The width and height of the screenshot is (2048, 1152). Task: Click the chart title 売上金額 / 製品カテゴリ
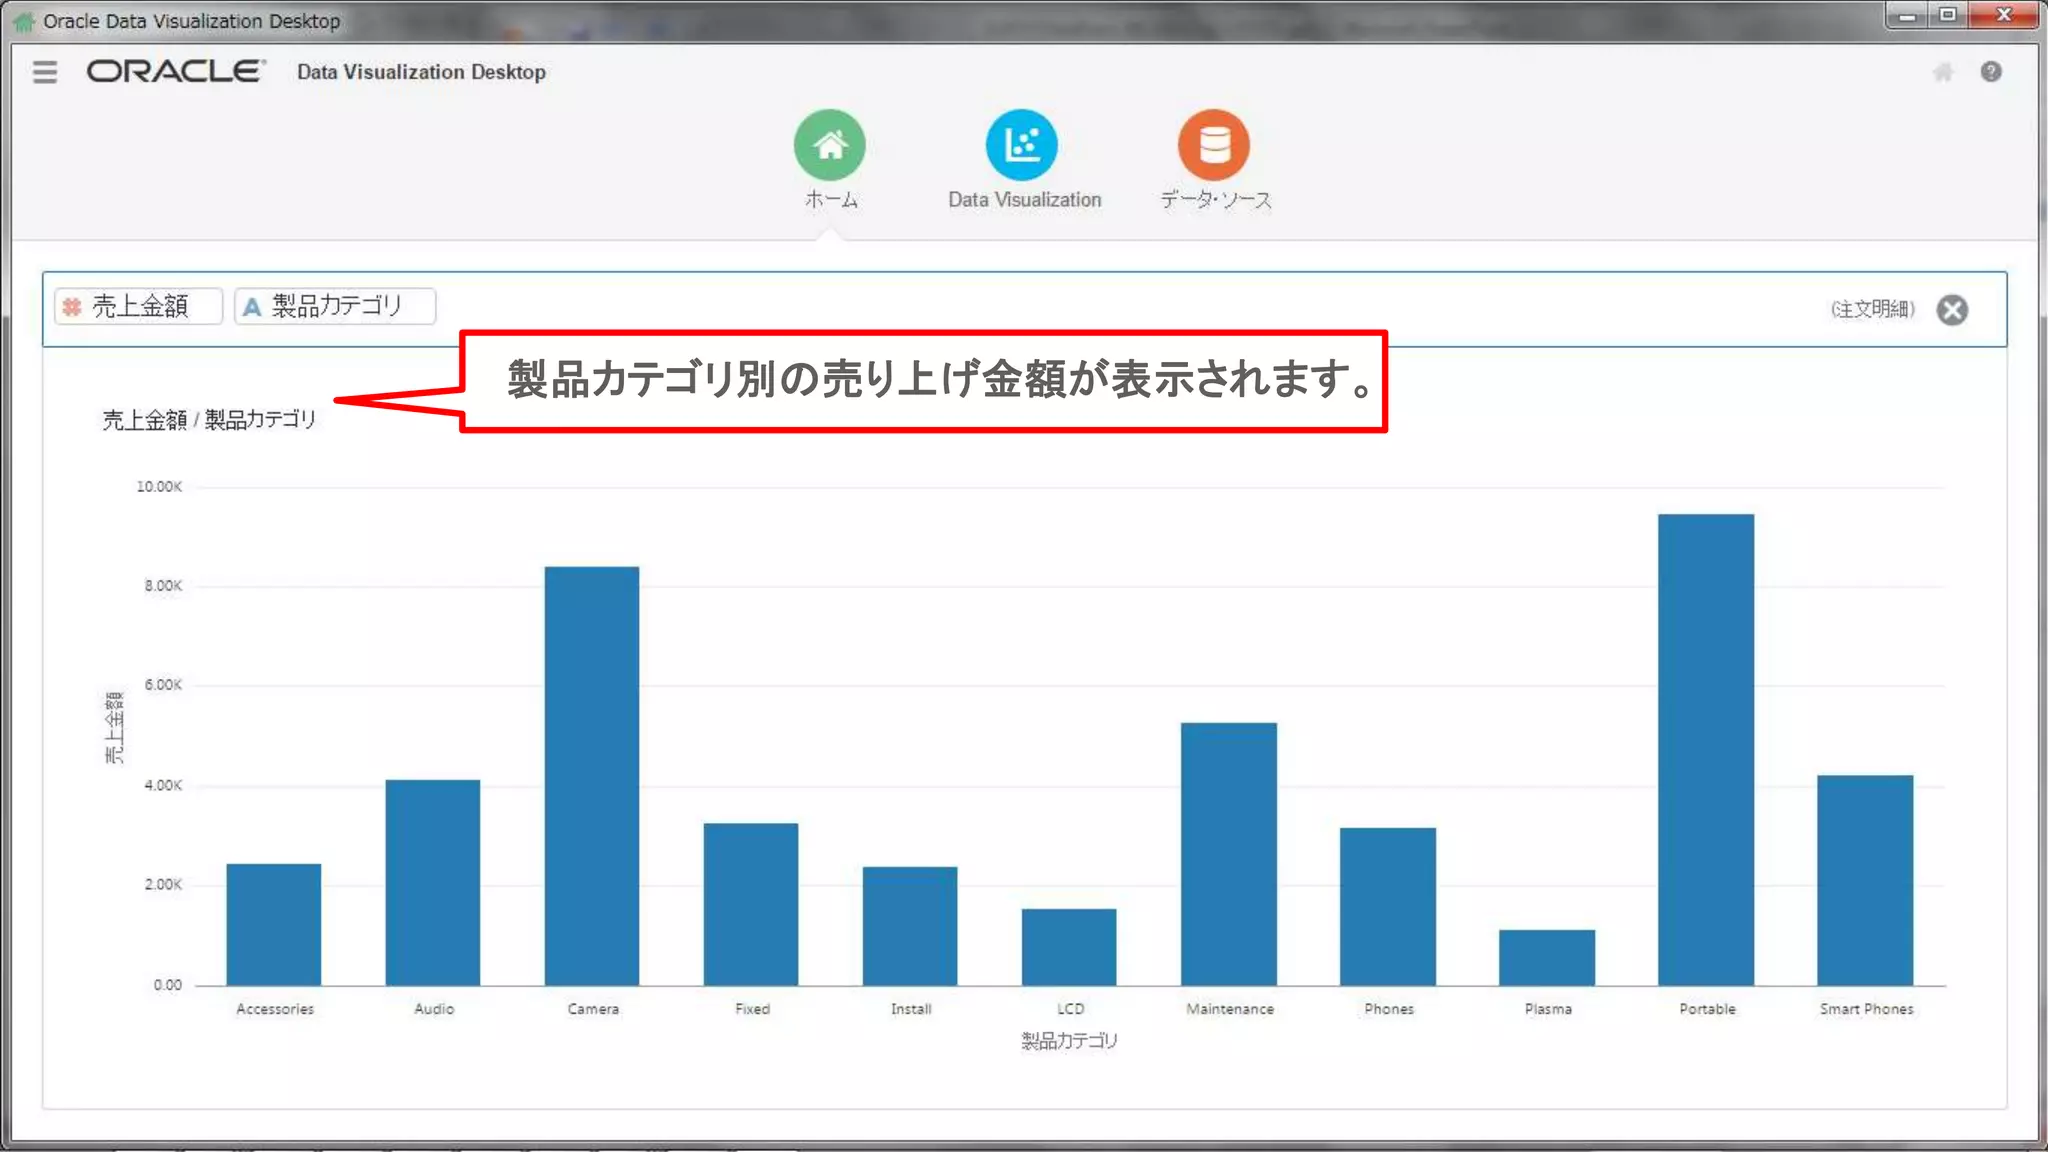(x=209, y=420)
